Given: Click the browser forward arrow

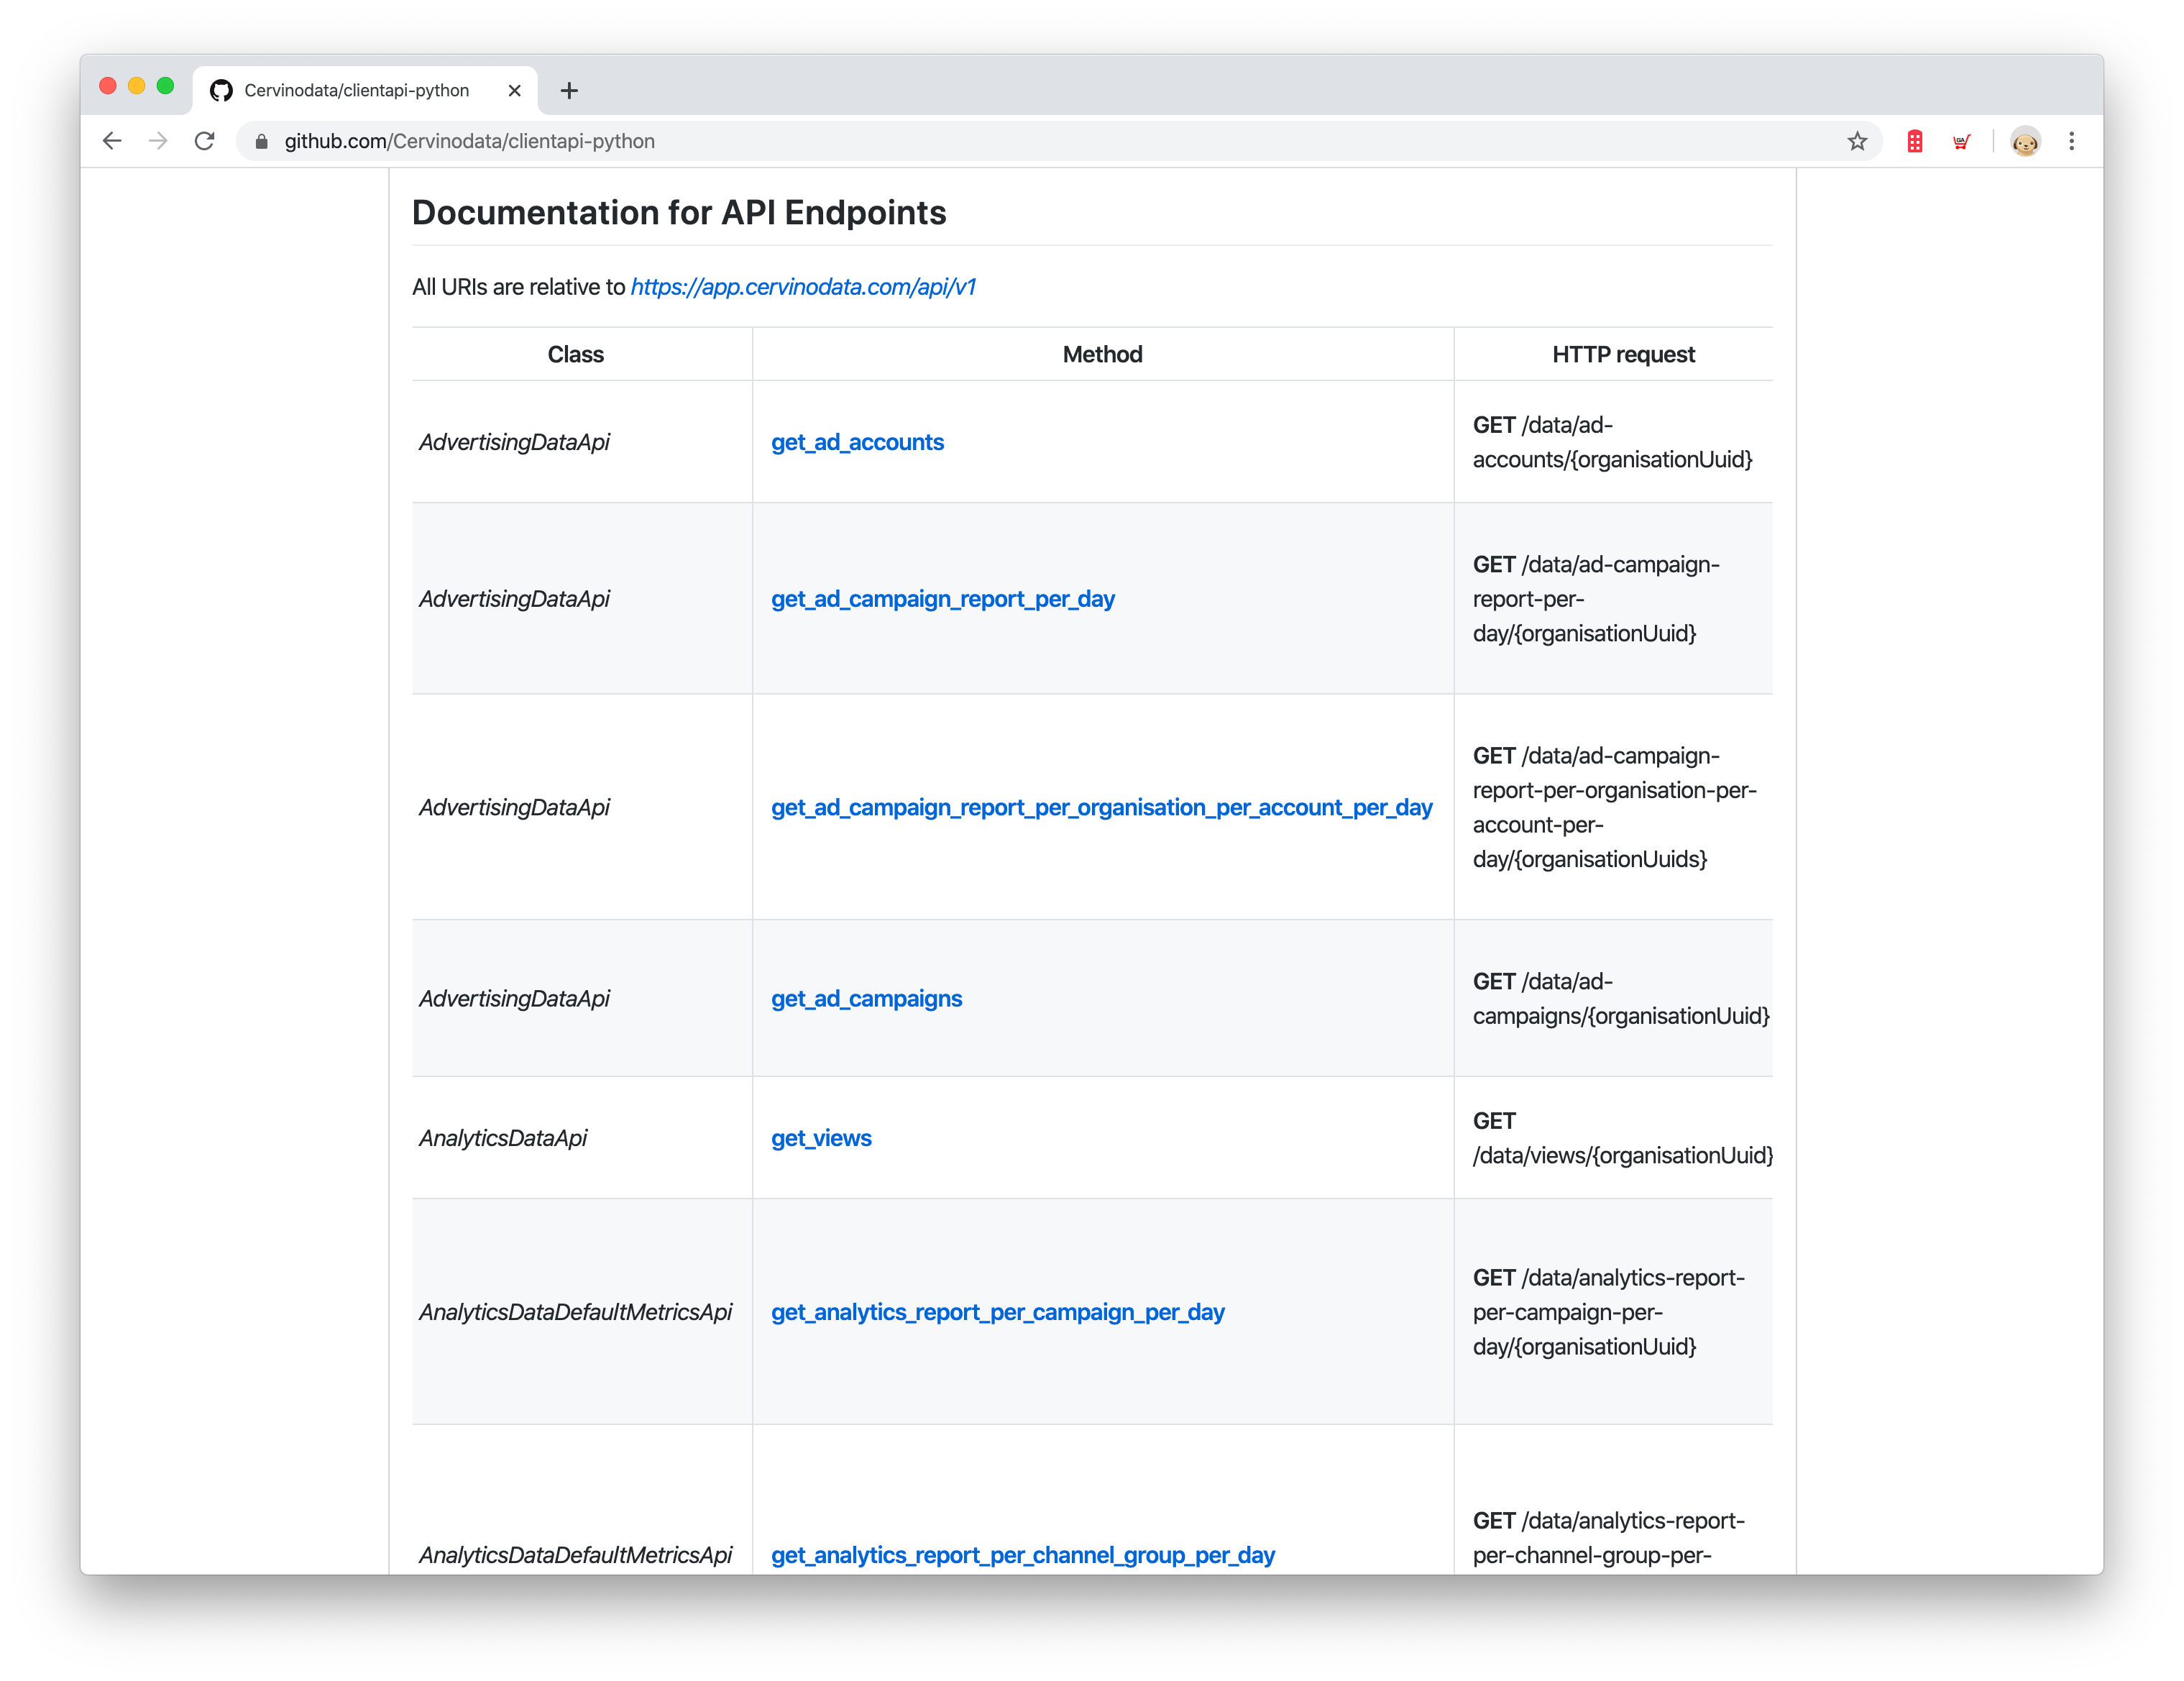Looking at the screenshot, I should [x=158, y=141].
